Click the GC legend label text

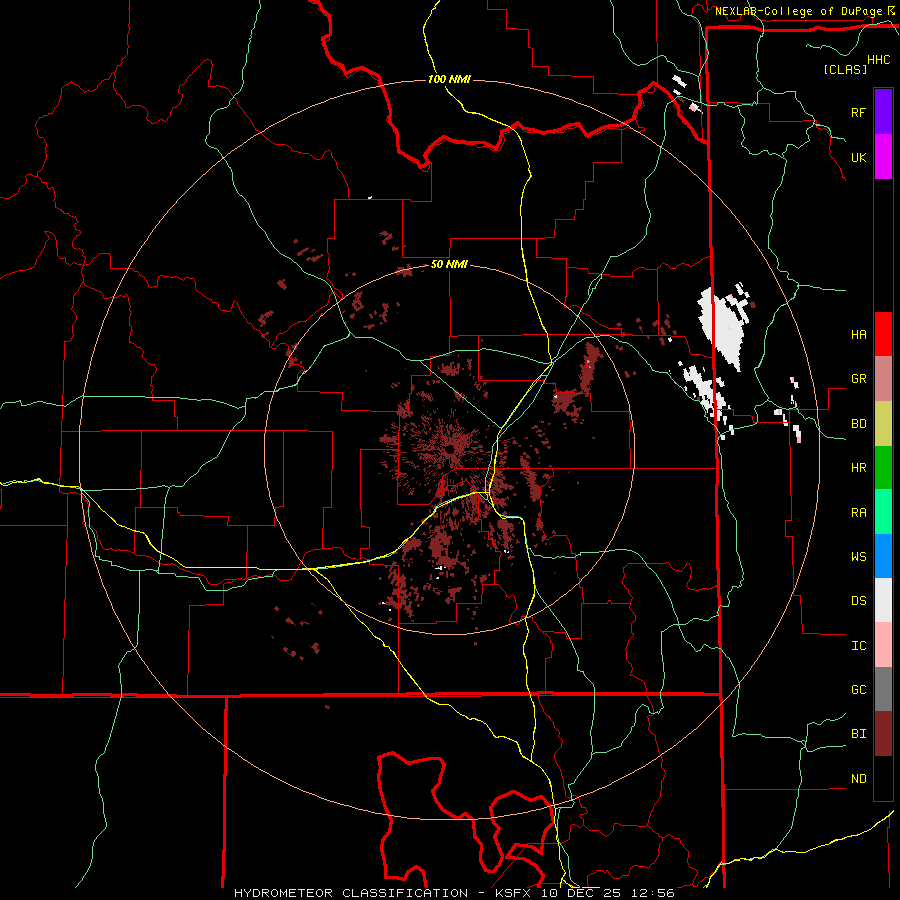pos(858,689)
